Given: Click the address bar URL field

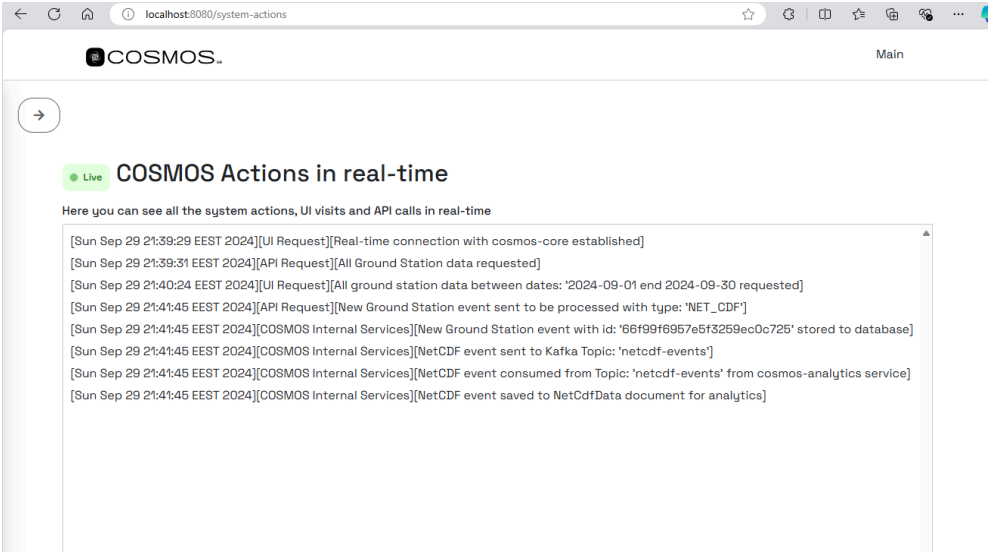Looking at the screenshot, I should click(x=400, y=13).
